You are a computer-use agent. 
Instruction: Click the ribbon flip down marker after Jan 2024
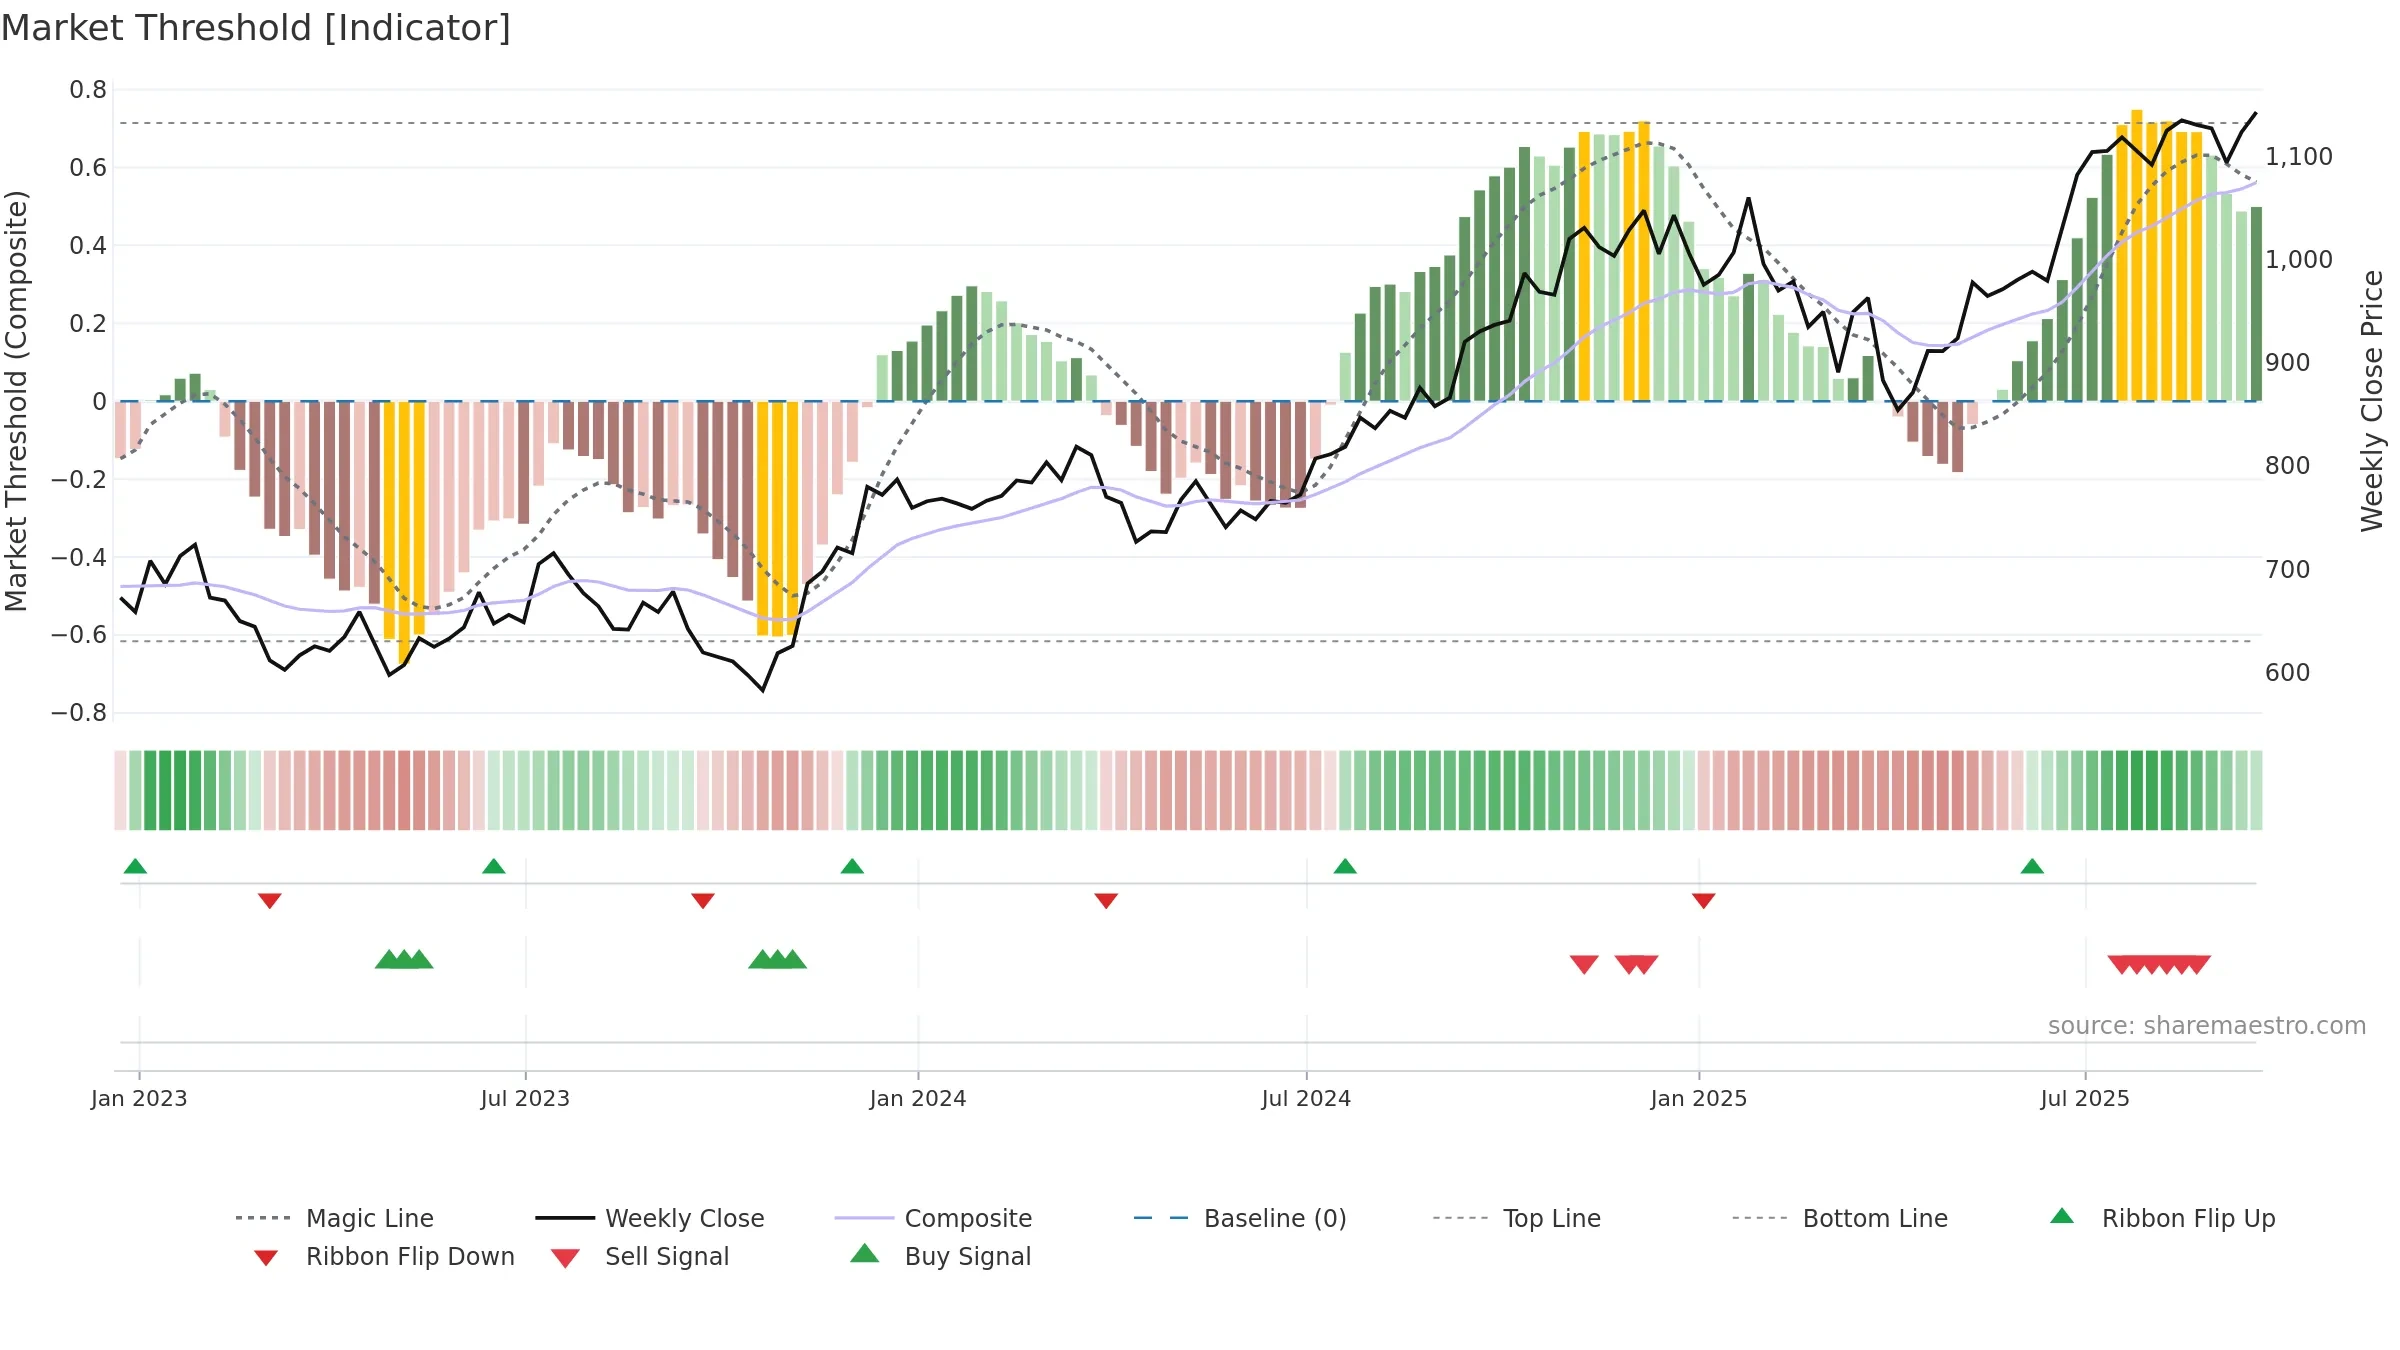[1106, 901]
